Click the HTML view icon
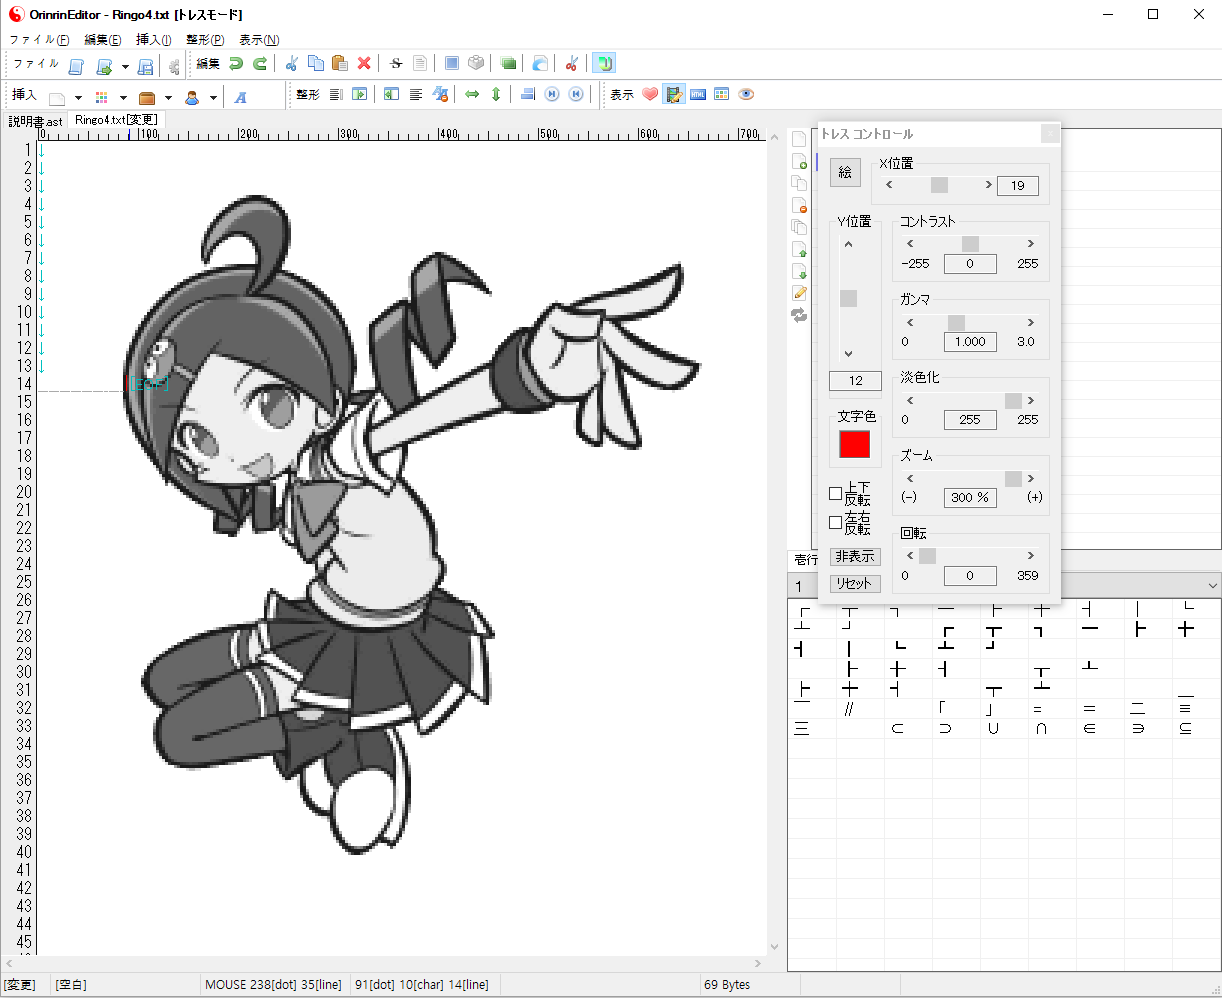Viewport: 1222px width, 998px height. 698,95
